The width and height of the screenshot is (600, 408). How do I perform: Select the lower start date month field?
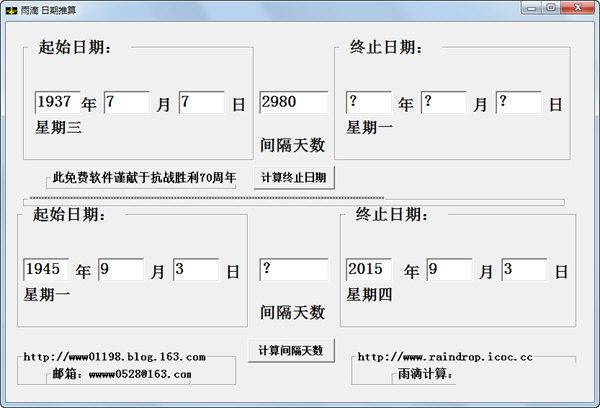click(x=120, y=269)
